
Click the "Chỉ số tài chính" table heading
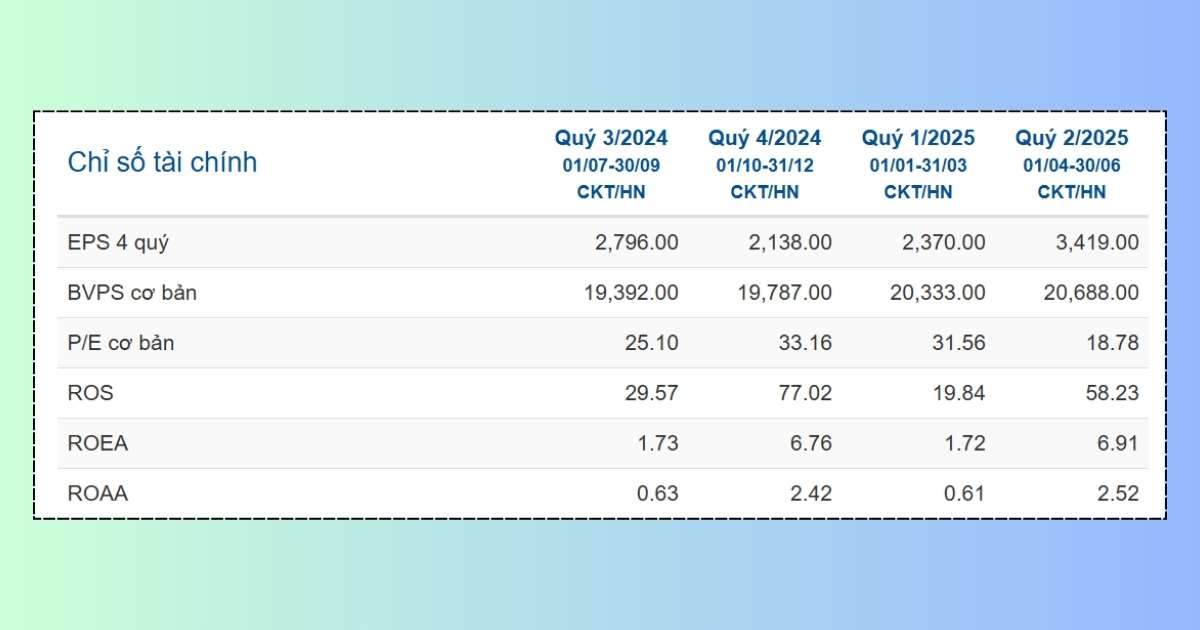coord(162,162)
